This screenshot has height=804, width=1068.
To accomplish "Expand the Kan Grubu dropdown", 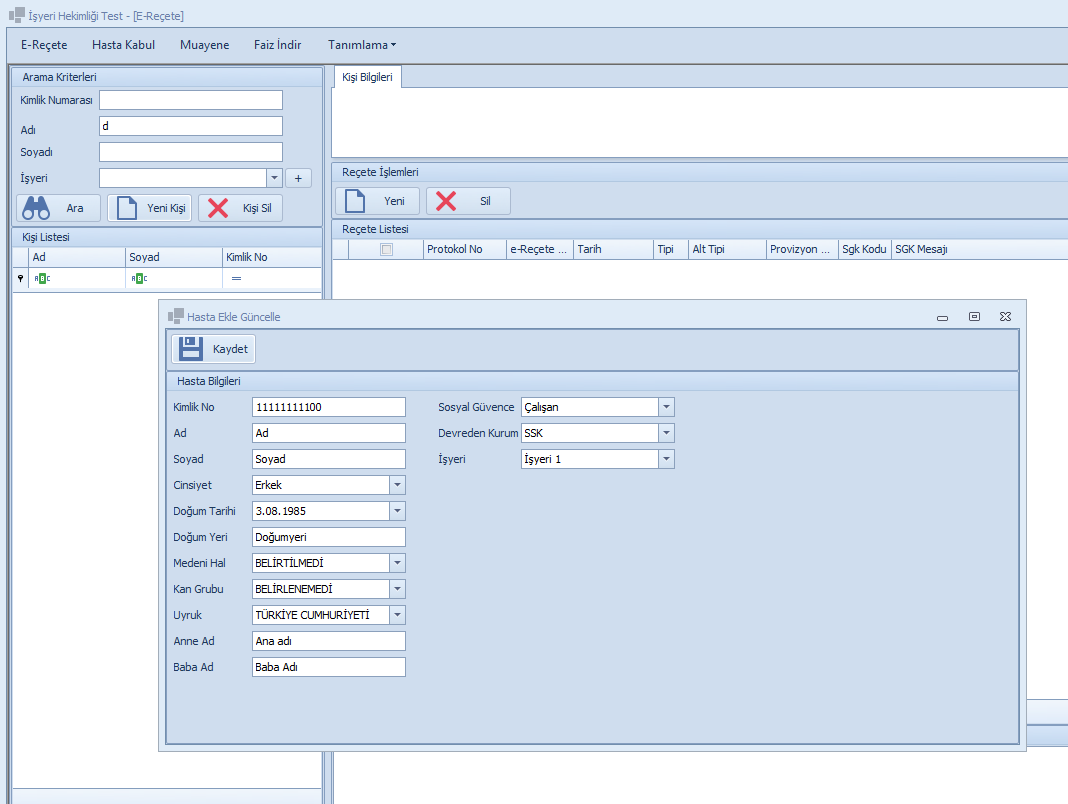I will (x=397, y=589).
